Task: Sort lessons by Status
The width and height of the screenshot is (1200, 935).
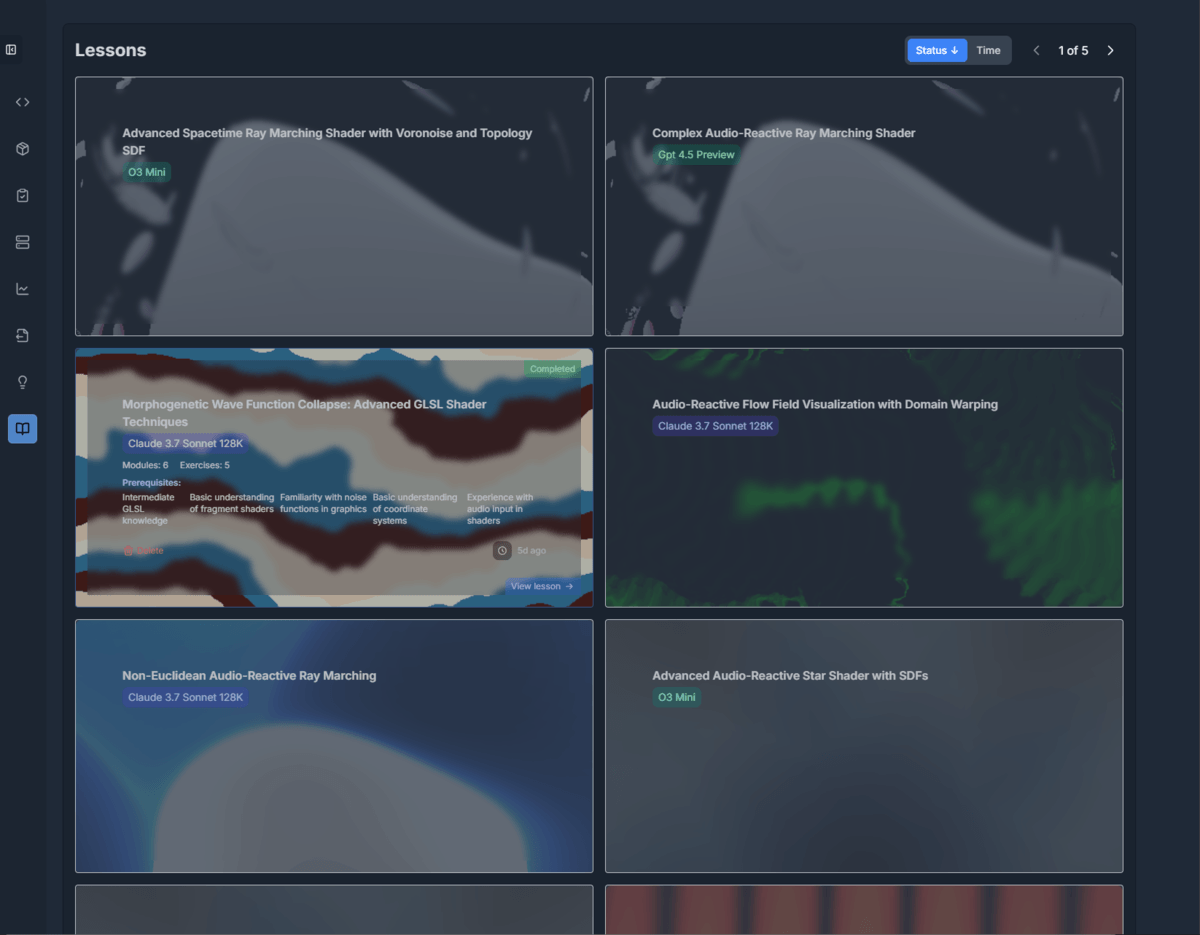Action: click(936, 50)
